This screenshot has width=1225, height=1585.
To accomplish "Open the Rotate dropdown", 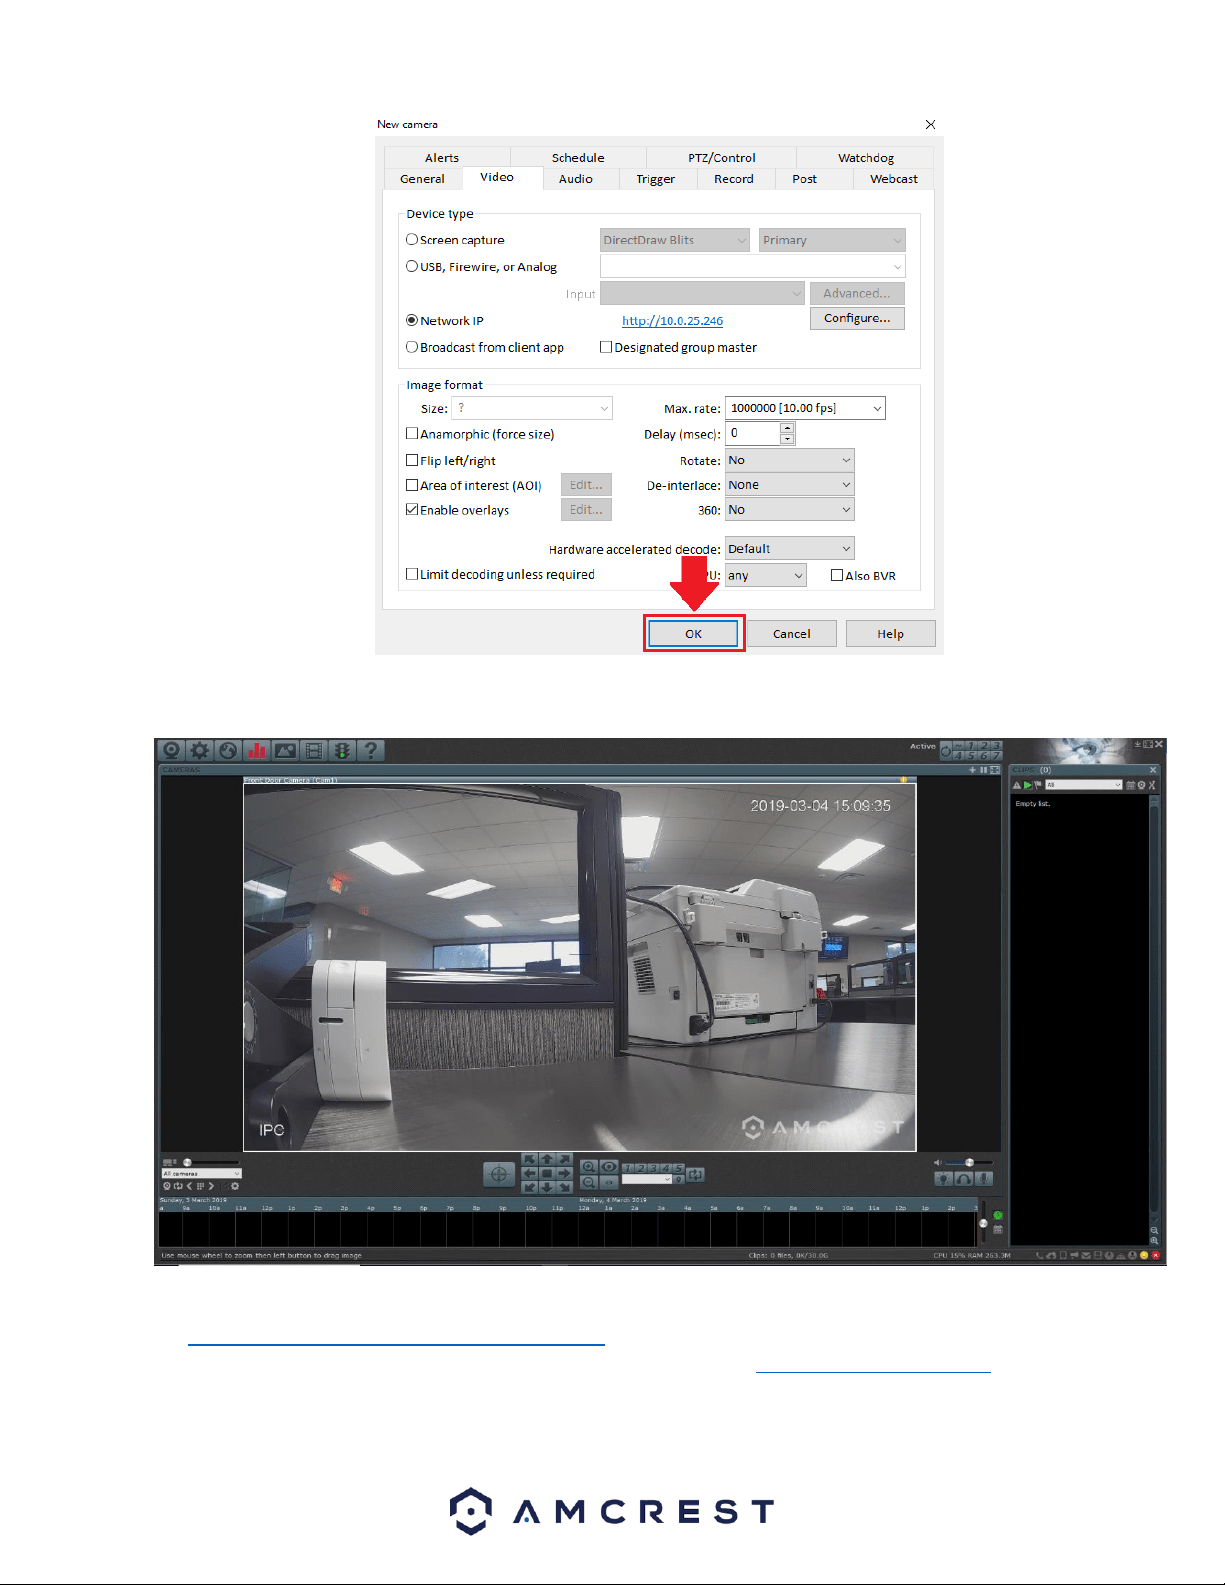I will tap(789, 460).
